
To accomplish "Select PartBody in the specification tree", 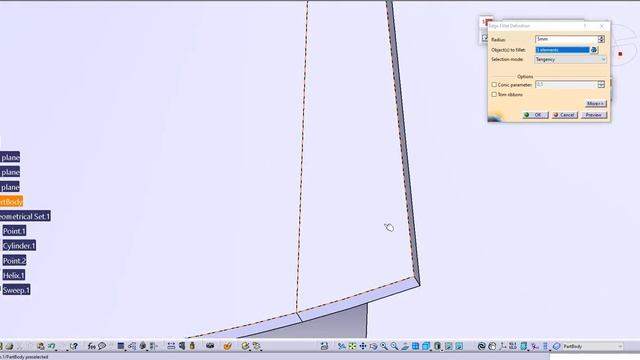I will [x=11, y=202].
